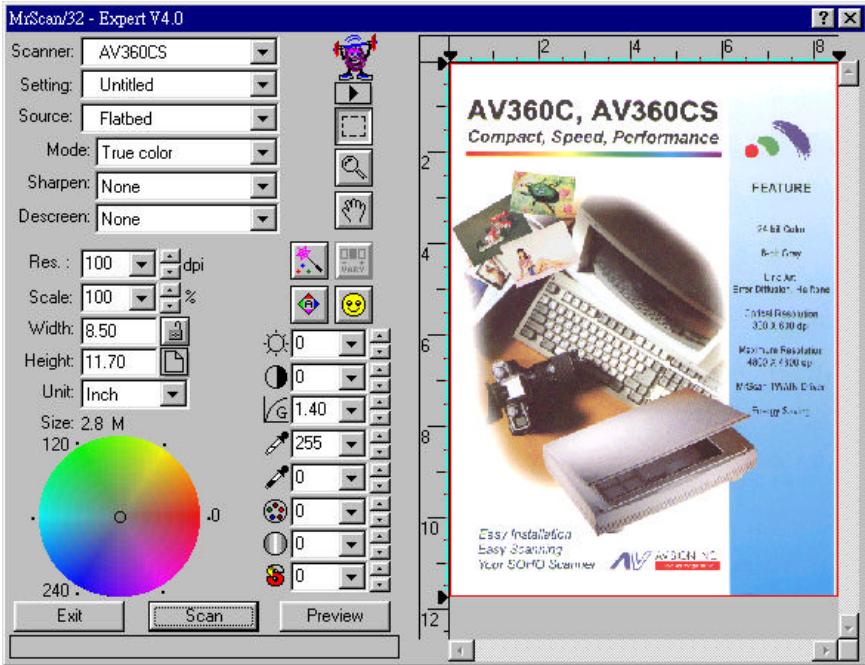
Task: Click the auto color diamond icon
Action: pyautogui.click(x=309, y=304)
